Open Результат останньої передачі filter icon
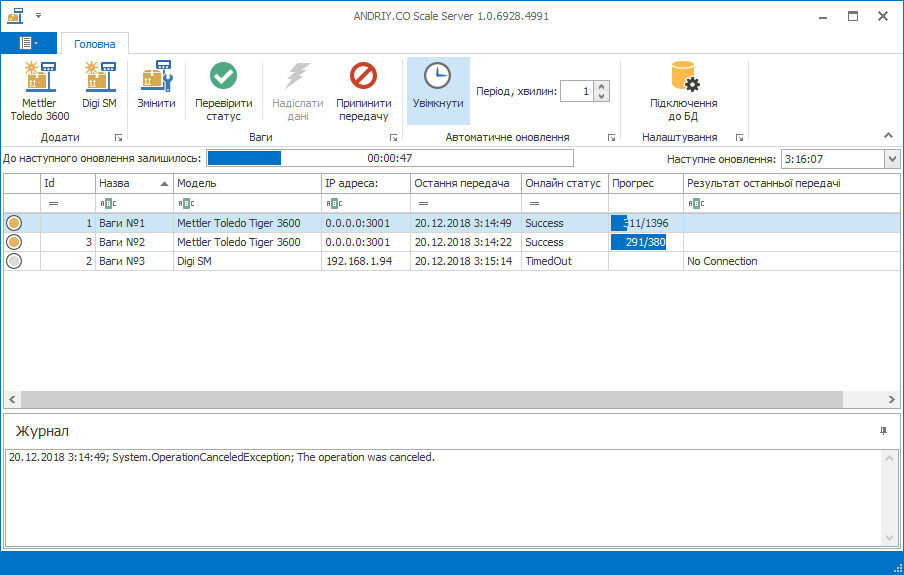Image resolution: width=904 pixels, height=575 pixels. (x=696, y=204)
